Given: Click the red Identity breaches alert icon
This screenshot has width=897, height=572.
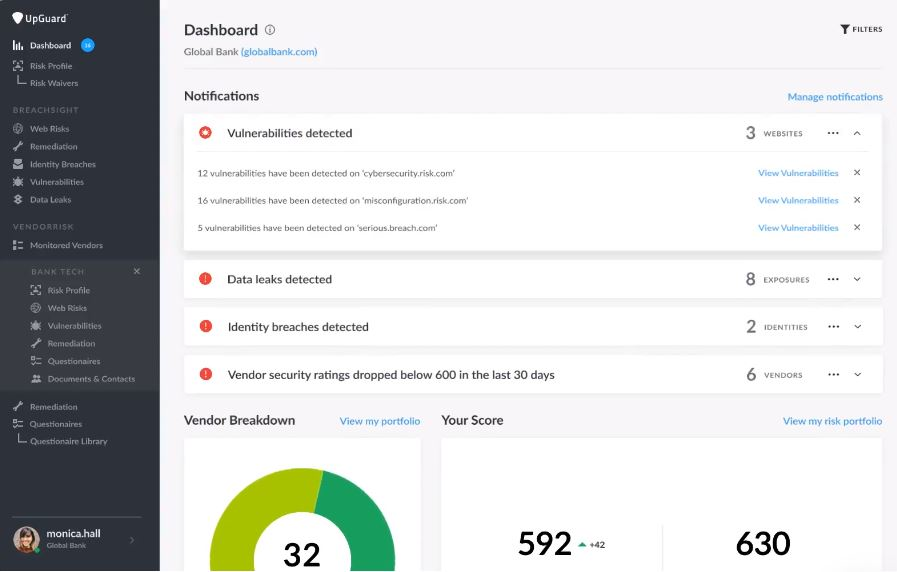Looking at the screenshot, I should coord(205,326).
